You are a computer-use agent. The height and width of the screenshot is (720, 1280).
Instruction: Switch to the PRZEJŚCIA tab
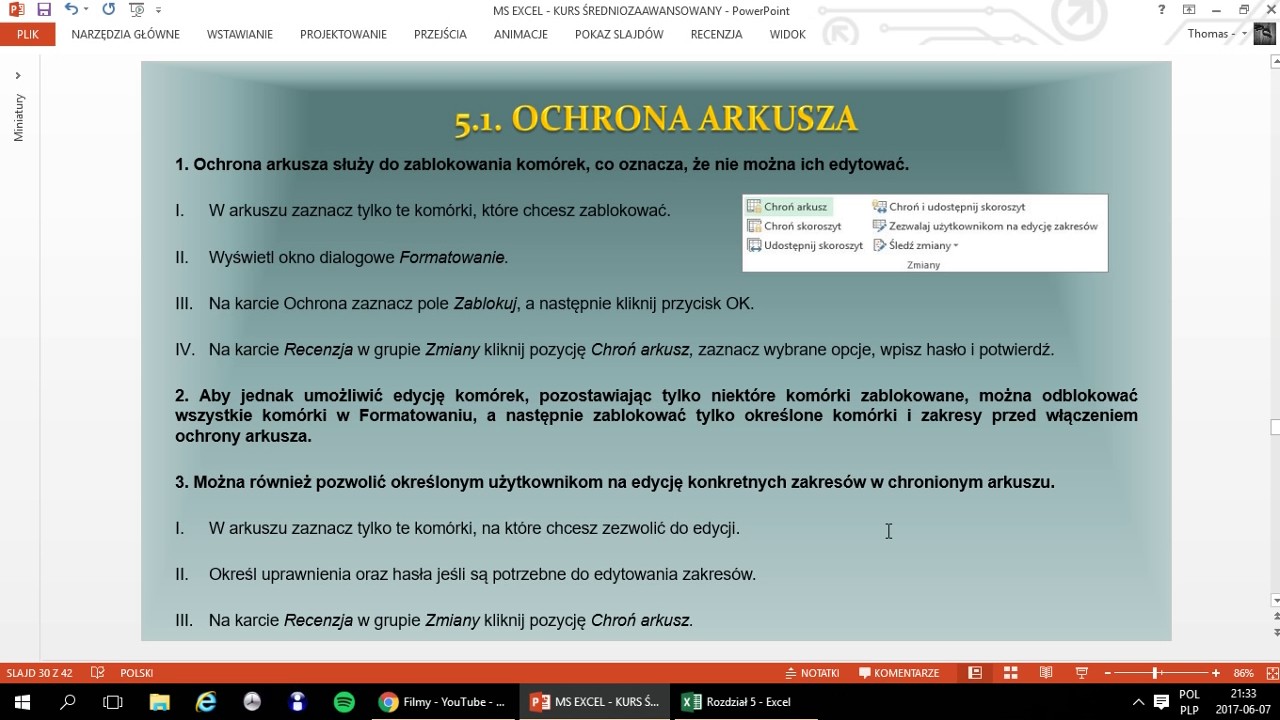pos(440,34)
